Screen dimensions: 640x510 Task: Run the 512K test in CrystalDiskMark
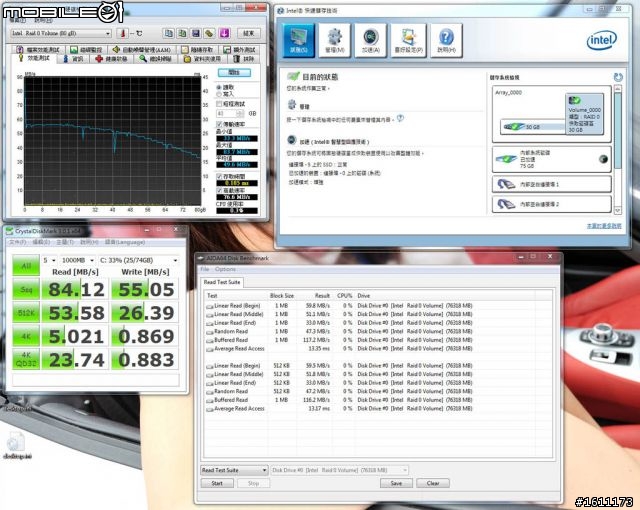(x=26, y=313)
